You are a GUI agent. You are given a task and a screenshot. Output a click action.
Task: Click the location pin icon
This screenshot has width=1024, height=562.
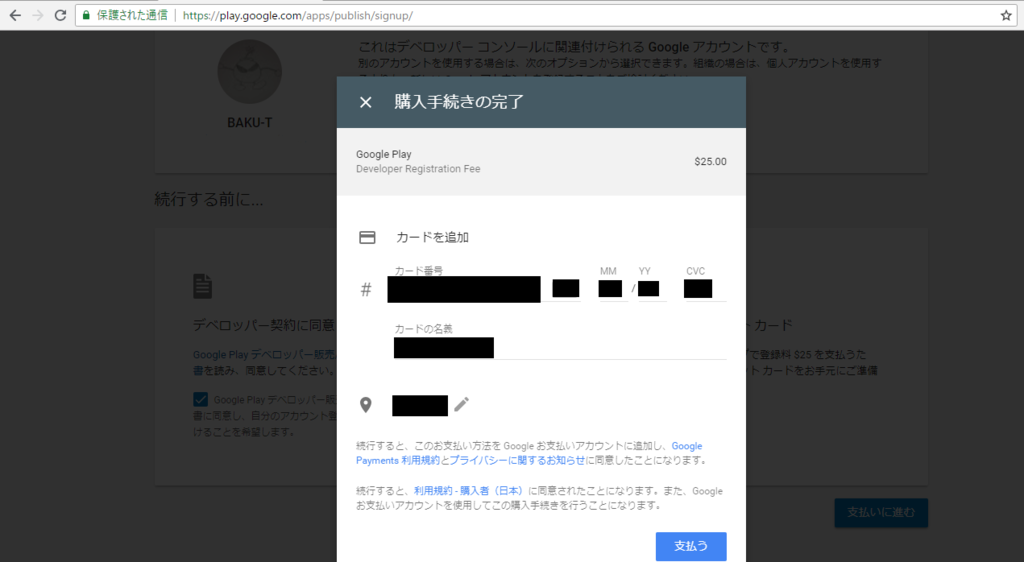[x=366, y=405]
